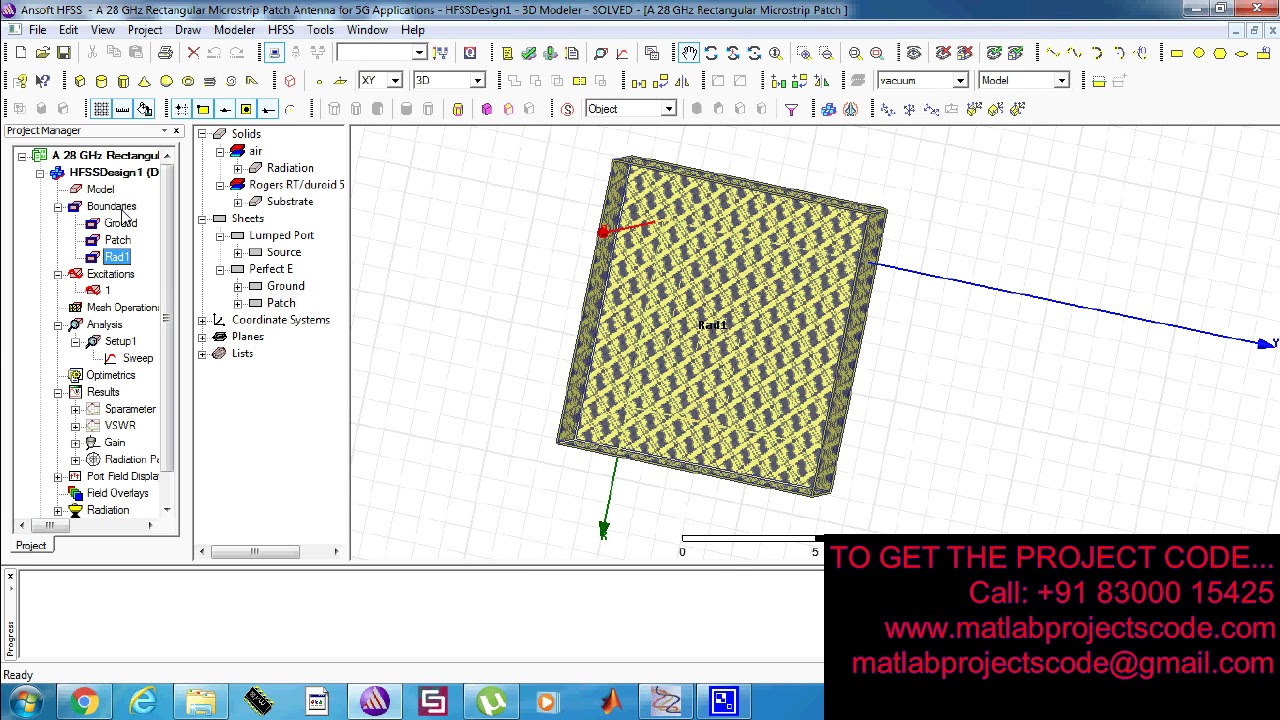
Task: Select the Sweep item under Setup1
Action: point(138,358)
